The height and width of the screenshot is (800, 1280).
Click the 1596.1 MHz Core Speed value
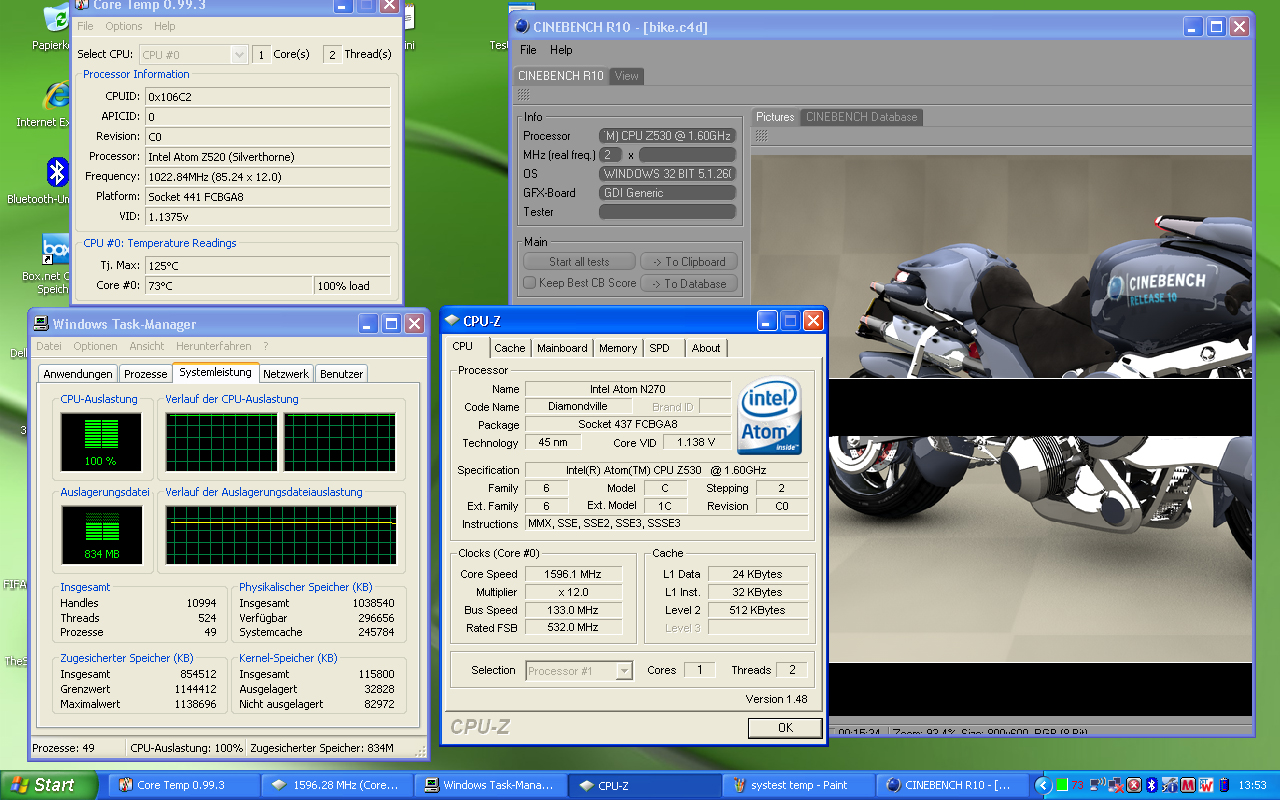click(574, 574)
